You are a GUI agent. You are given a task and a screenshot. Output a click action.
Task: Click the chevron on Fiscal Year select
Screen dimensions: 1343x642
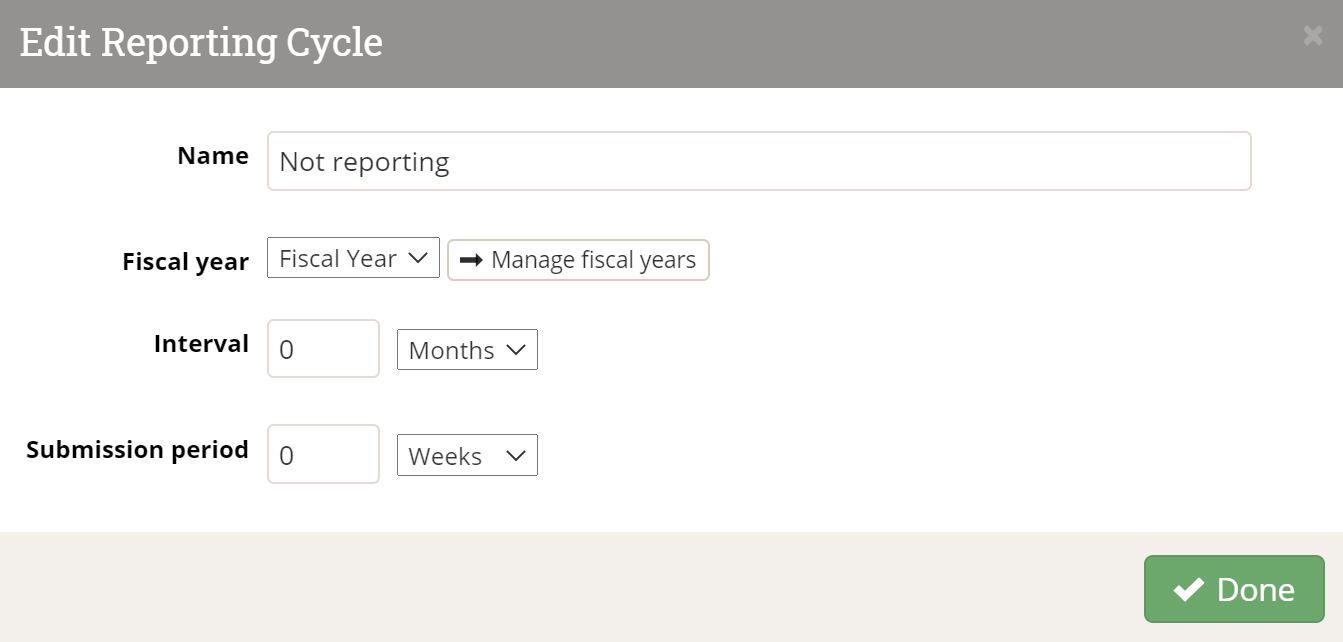[x=417, y=259]
